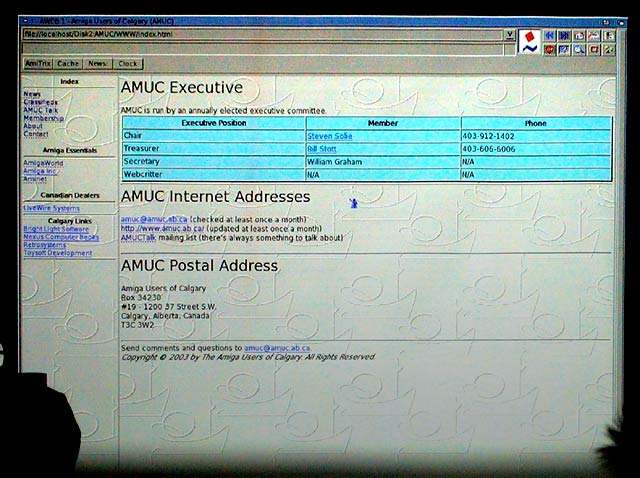Open the Hotlist toolbar icon
This screenshot has height=478, width=640.
609,36
